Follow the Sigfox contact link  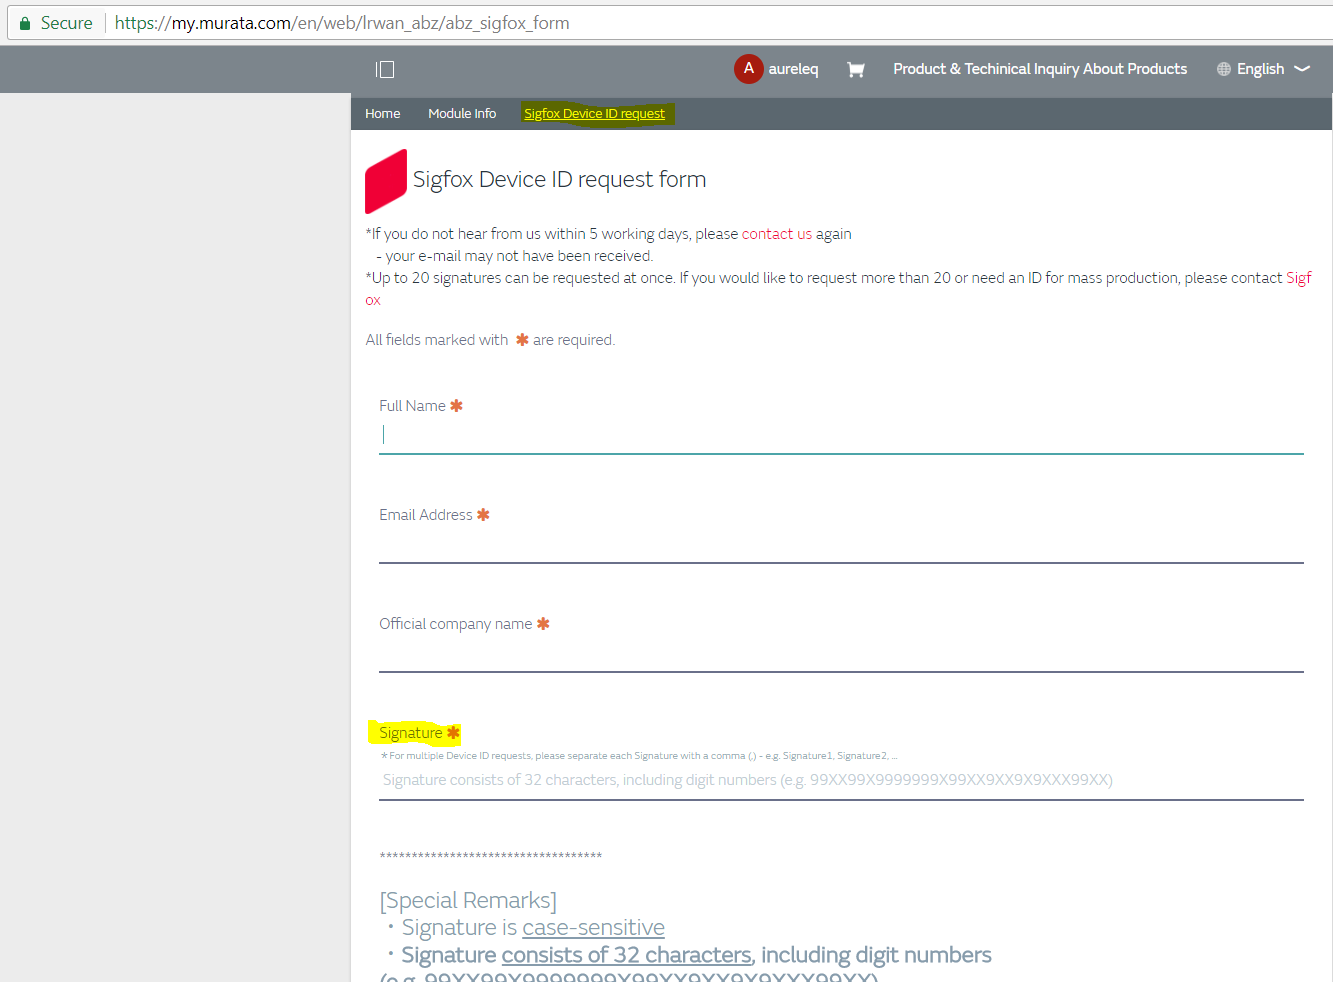(1298, 278)
